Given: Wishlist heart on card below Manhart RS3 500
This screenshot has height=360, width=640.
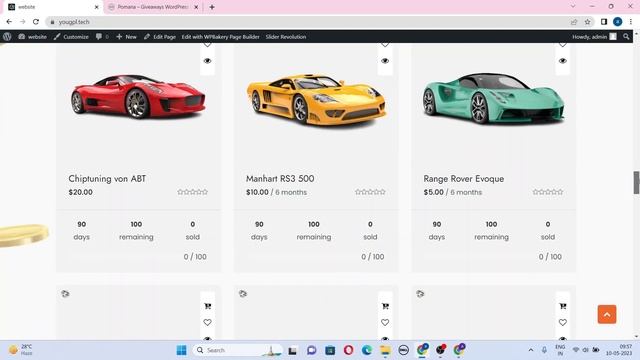Looking at the screenshot, I should pyautogui.click(x=385, y=322).
